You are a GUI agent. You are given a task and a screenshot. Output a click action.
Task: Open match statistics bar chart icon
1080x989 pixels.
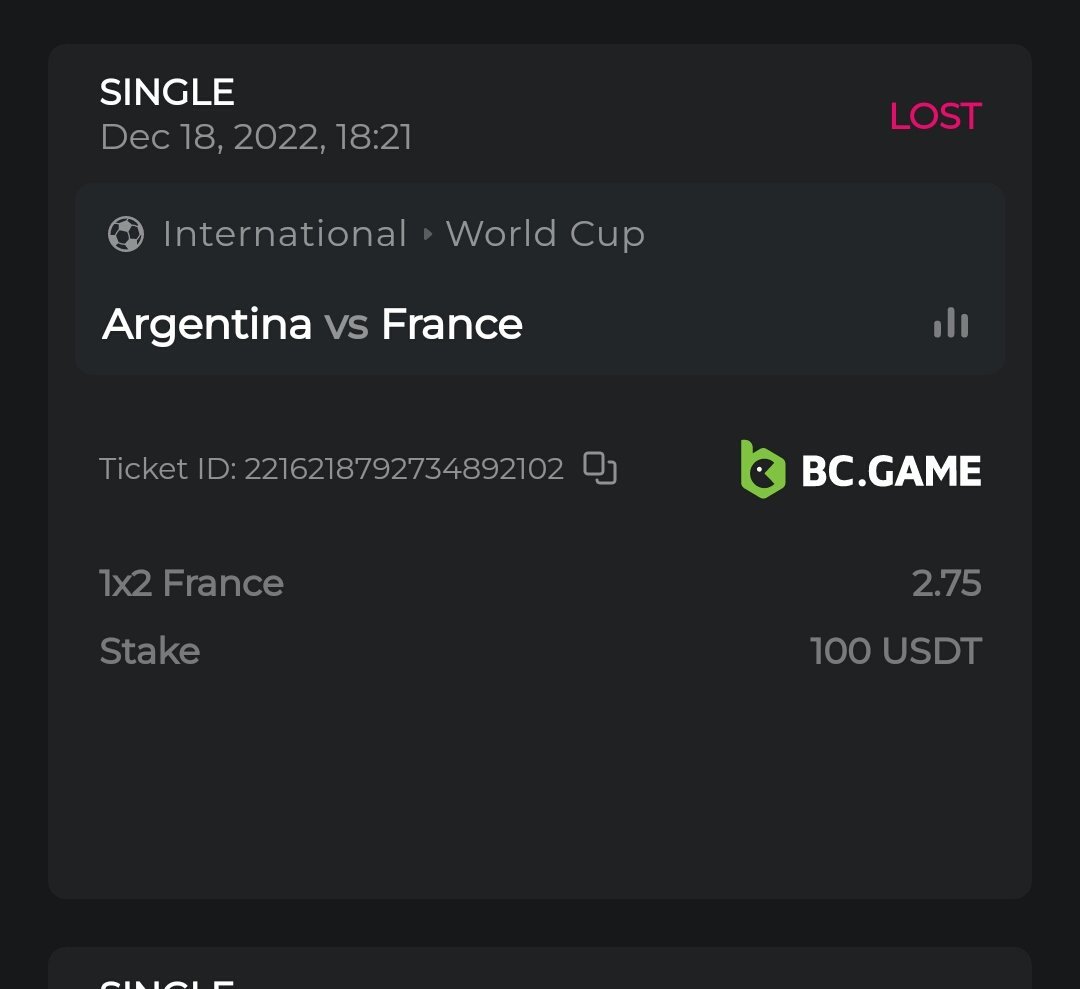pyautogui.click(x=950, y=323)
